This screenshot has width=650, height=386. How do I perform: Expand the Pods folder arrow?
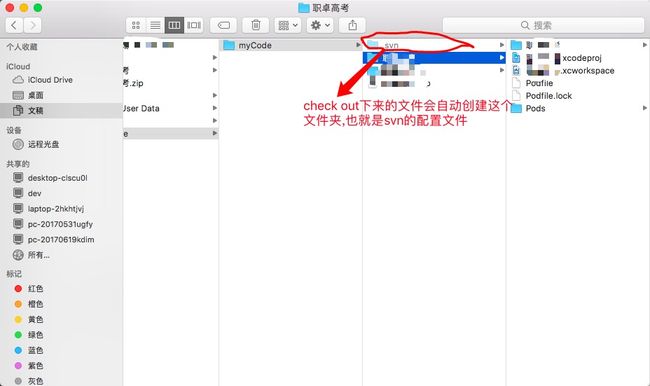(645, 108)
